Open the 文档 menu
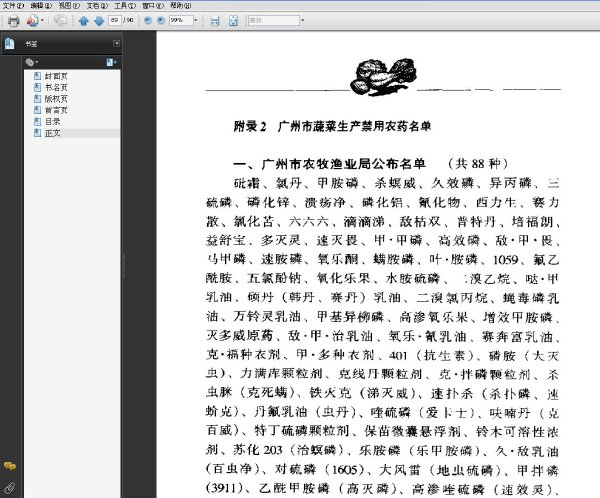This screenshot has width=600, height=498. click(97, 5)
